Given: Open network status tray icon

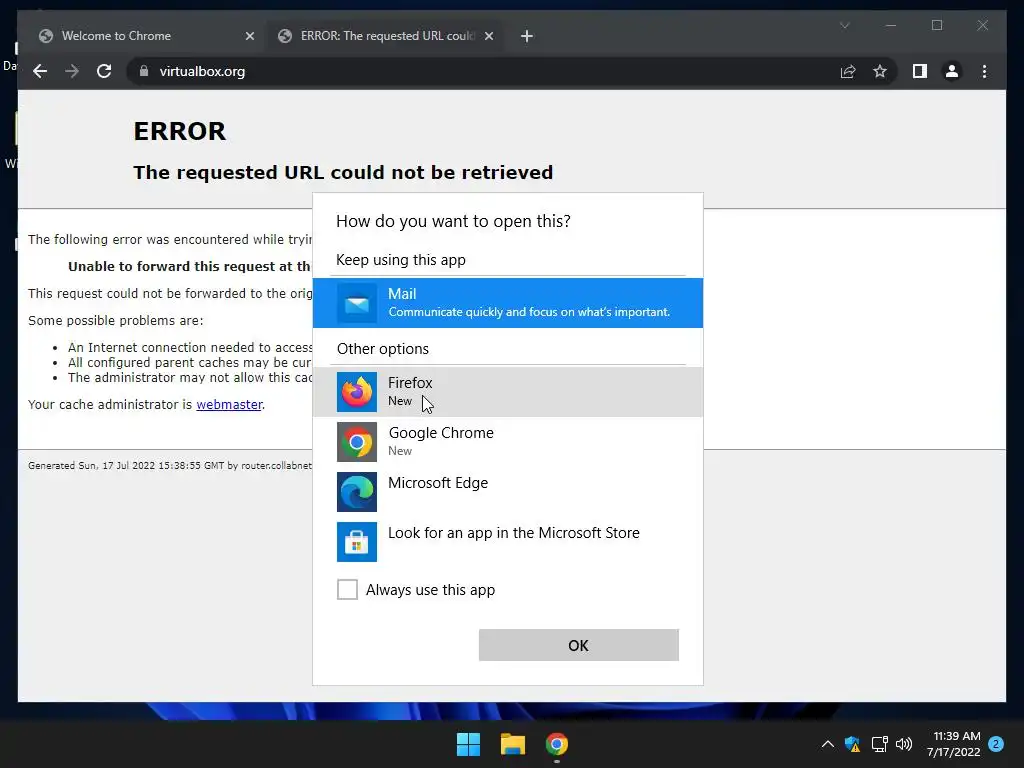Looking at the screenshot, I should (879, 744).
